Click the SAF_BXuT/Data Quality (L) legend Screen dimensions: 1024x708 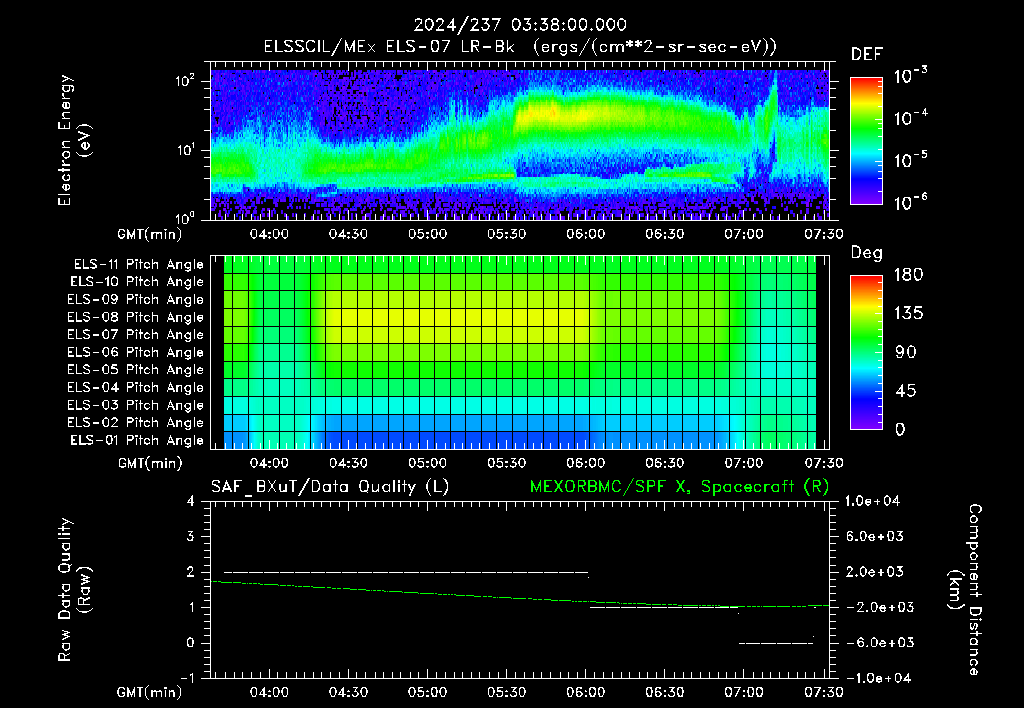[330, 487]
